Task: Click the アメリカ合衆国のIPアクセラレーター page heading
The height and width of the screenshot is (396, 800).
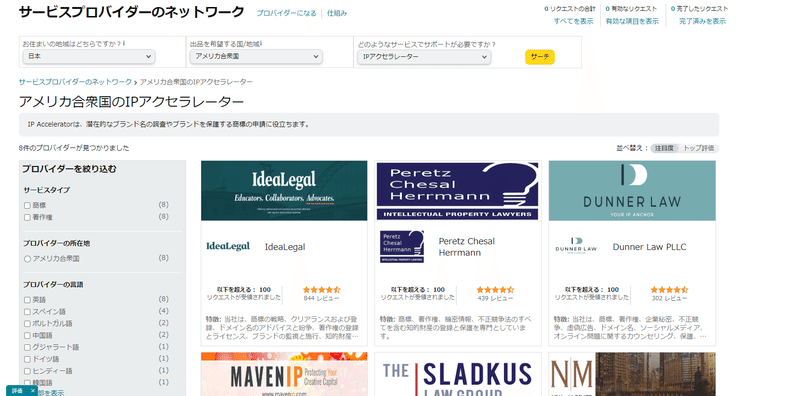Action: point(131,102)
